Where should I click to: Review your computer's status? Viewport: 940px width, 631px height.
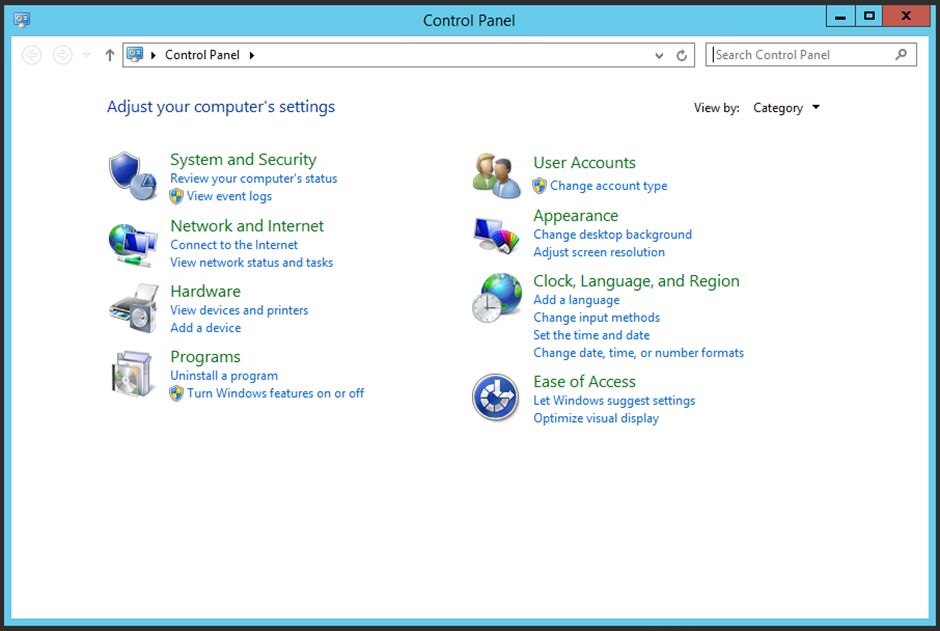pyautogui.click(x=254, y=179)
